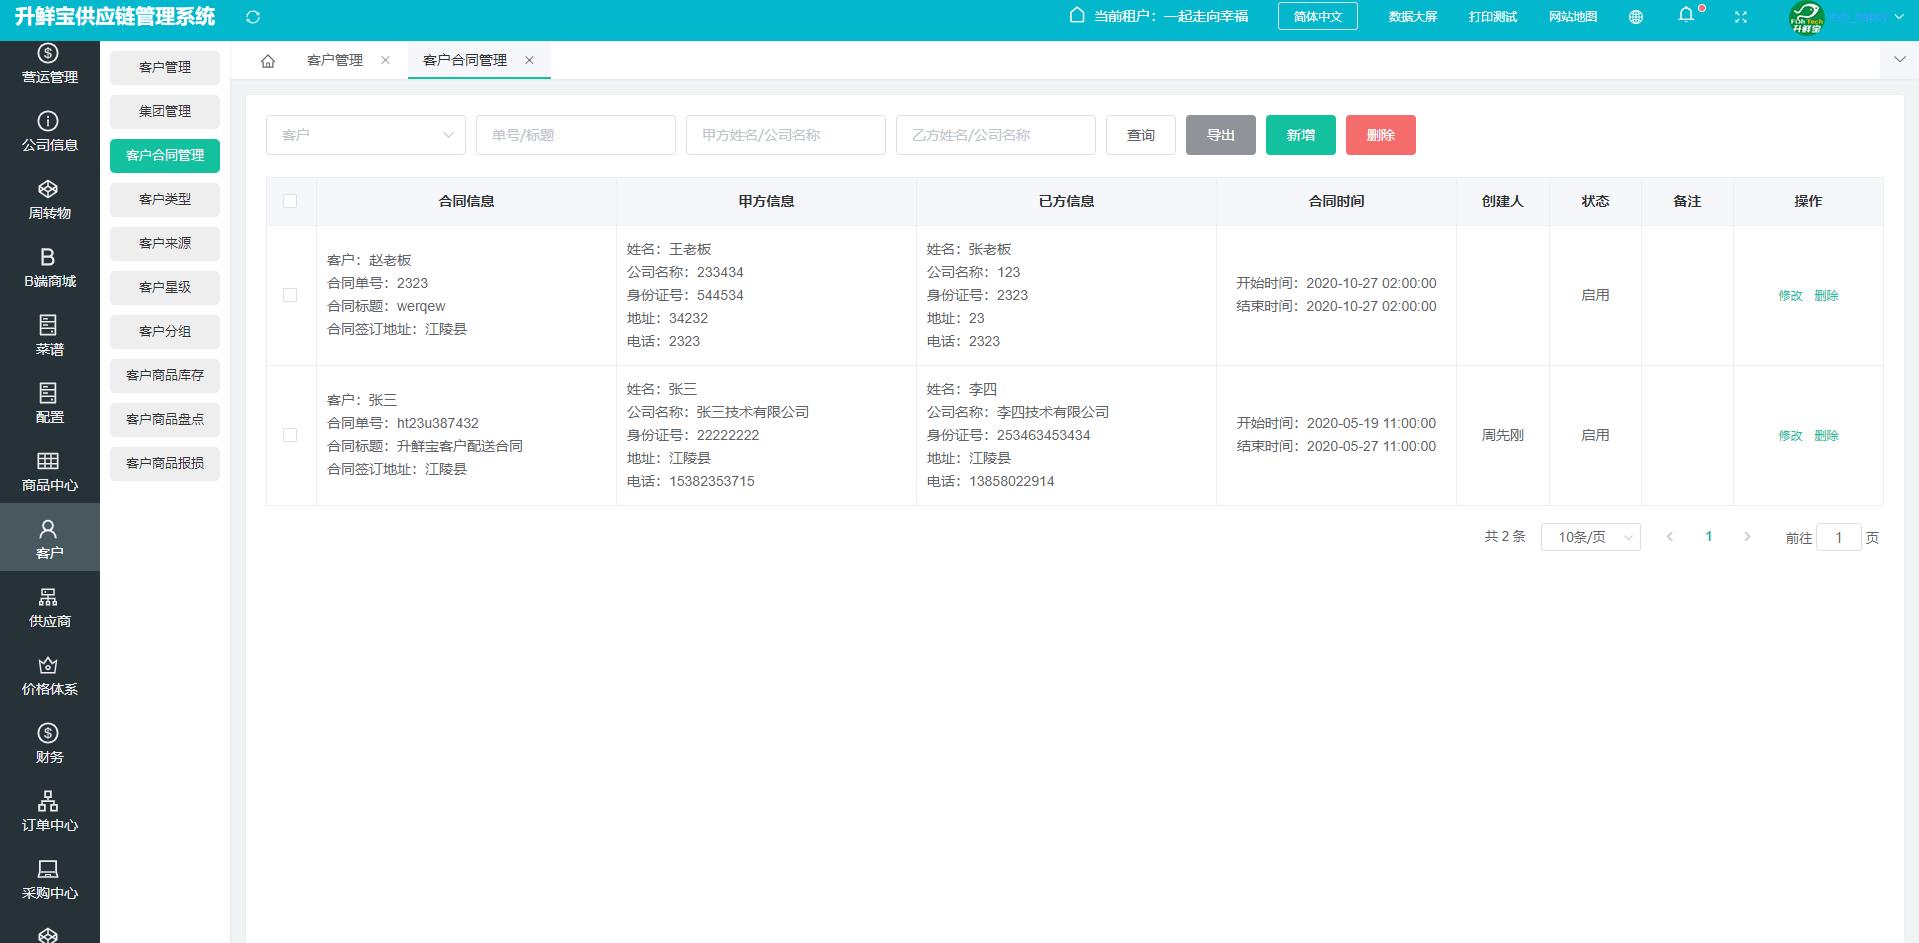Click the green 新增 button
Image resolution: width=1919 pixels, height=943 pixels.
pyautogui.click(x=1300, y=135)
